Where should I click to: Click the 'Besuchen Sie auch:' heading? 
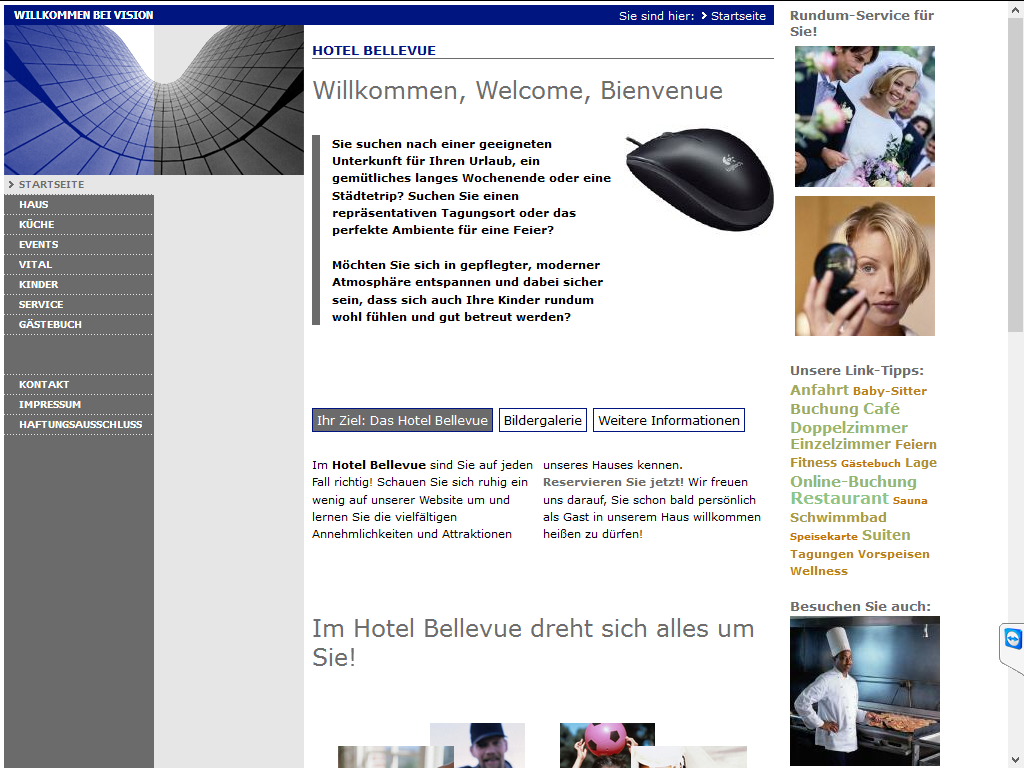[x=860, y=606]
